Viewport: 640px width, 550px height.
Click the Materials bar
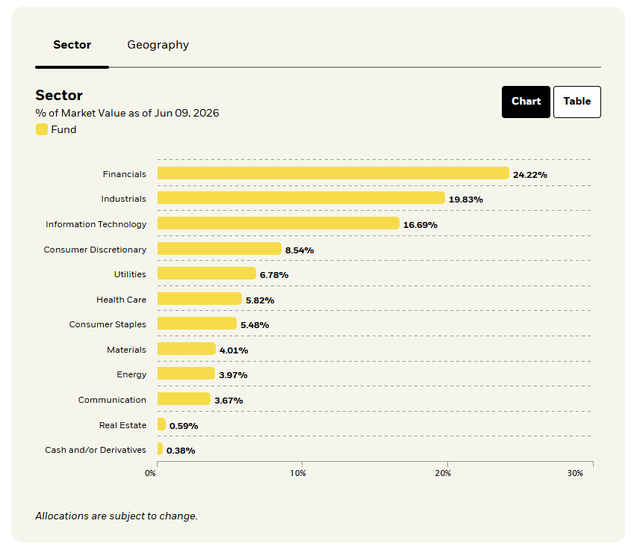pos(187,348)
